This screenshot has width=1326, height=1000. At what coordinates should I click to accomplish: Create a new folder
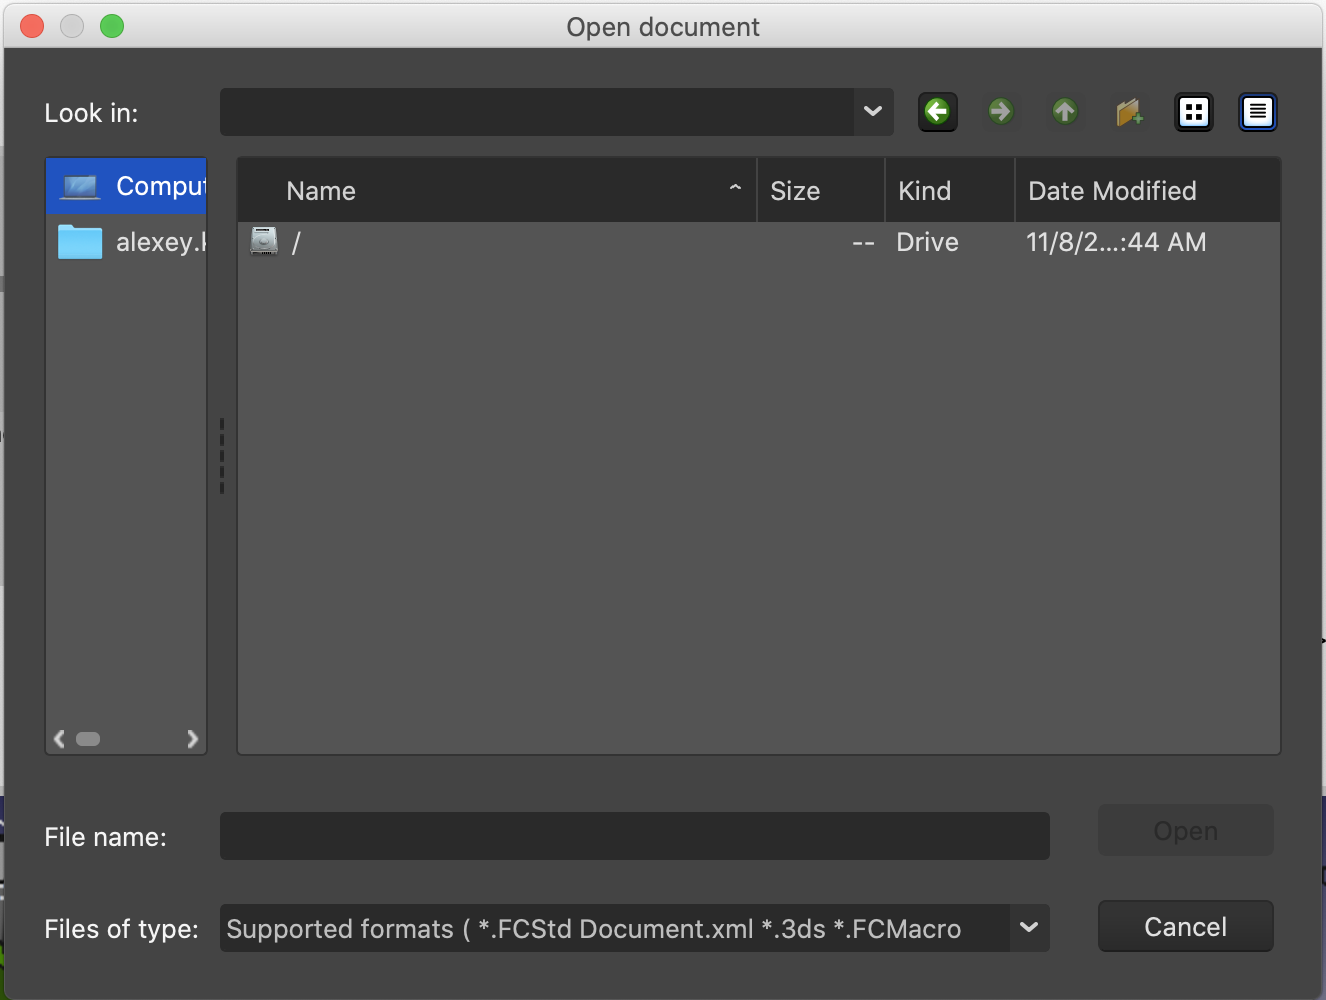point(1129,112)
